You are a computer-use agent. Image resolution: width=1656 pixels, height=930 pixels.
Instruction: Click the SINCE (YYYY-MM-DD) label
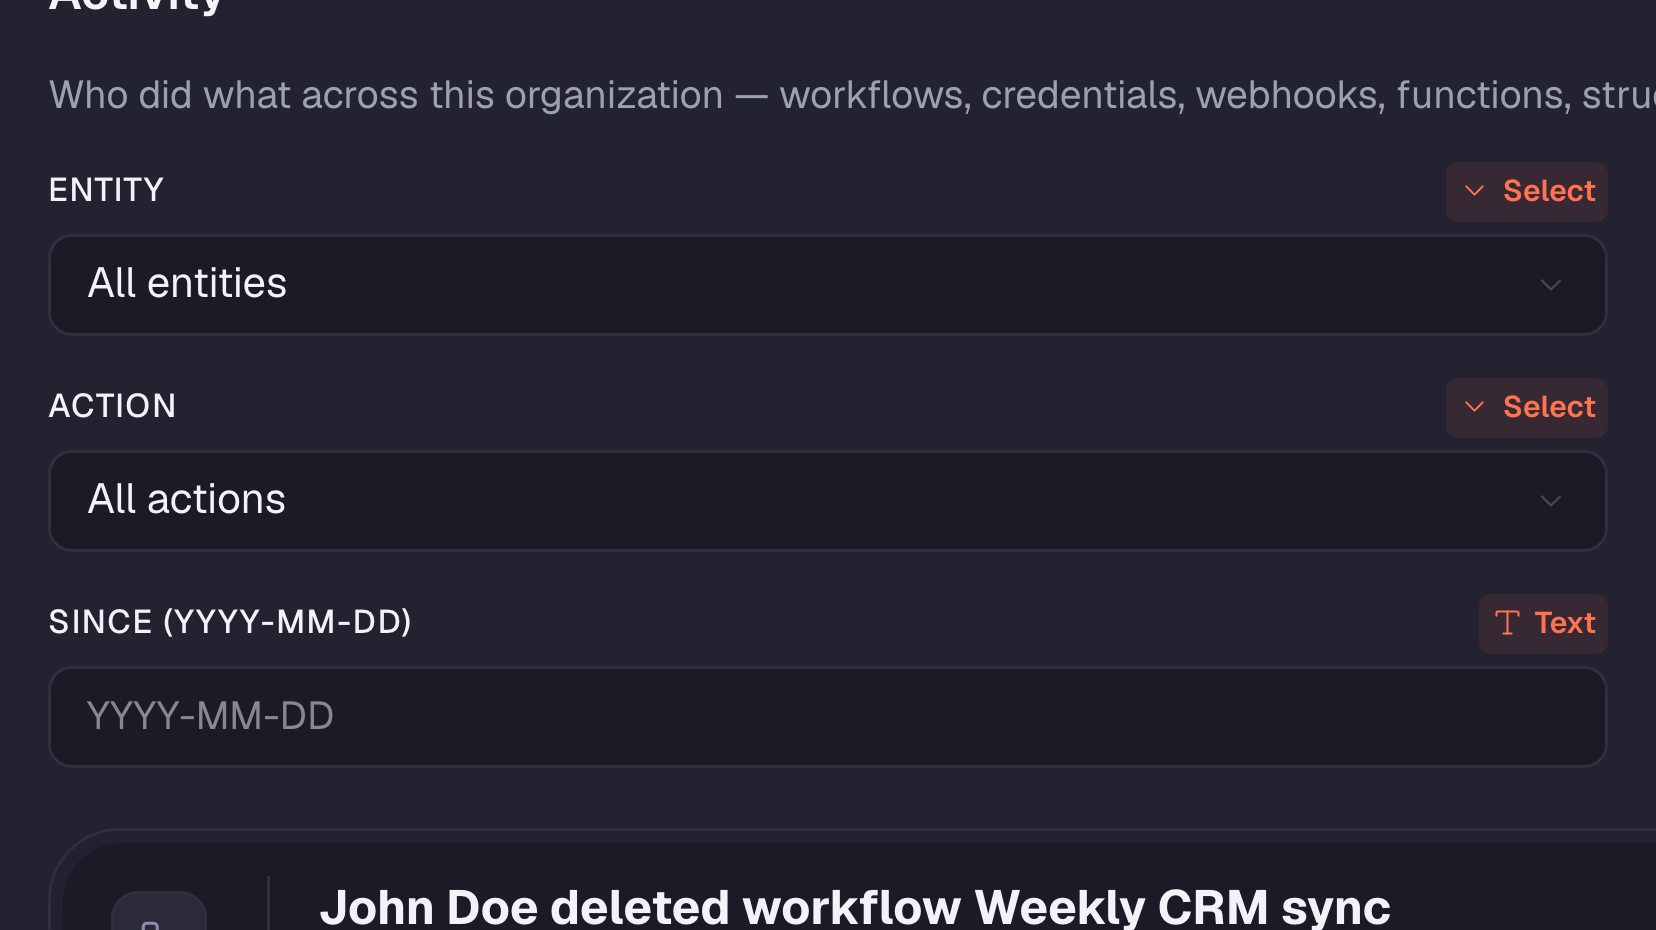tap(230, 622)
